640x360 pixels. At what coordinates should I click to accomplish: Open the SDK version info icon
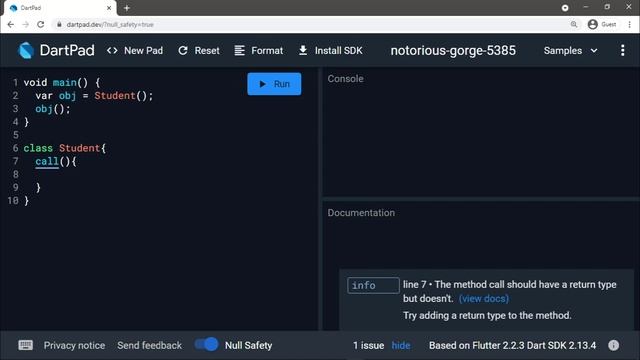[613, 345]
